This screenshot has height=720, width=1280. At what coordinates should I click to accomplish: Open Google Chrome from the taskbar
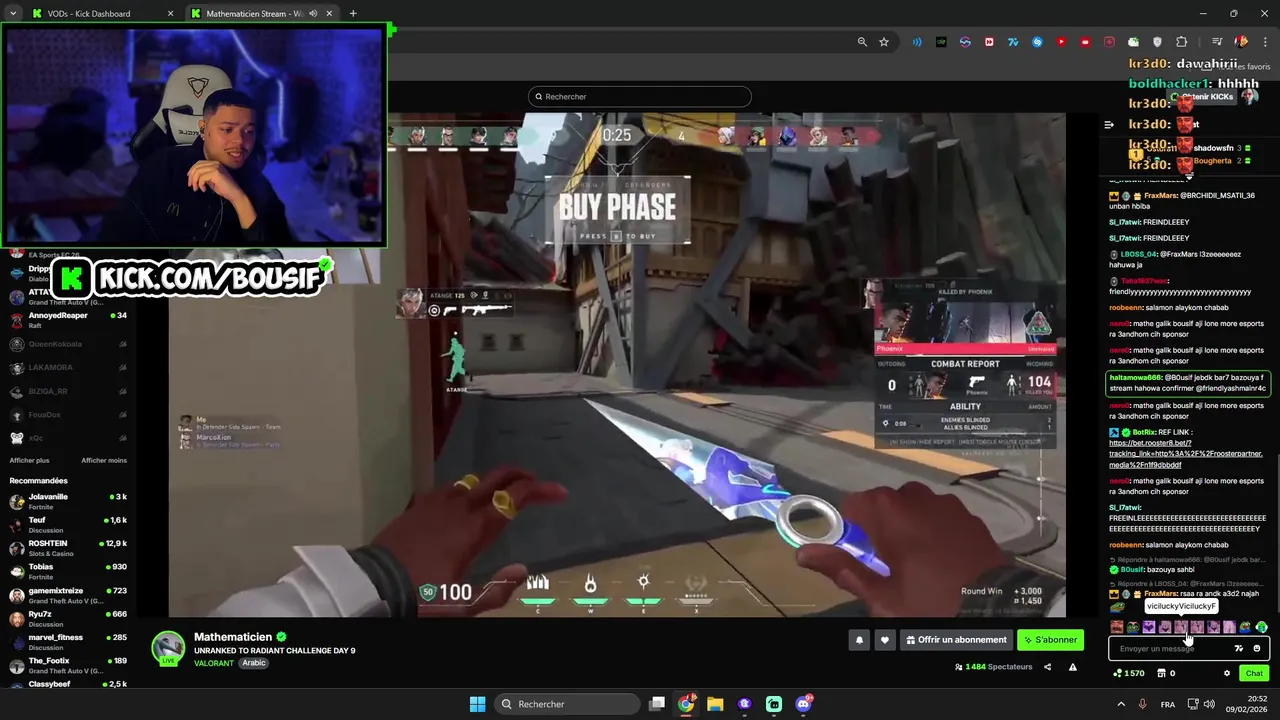686,704
